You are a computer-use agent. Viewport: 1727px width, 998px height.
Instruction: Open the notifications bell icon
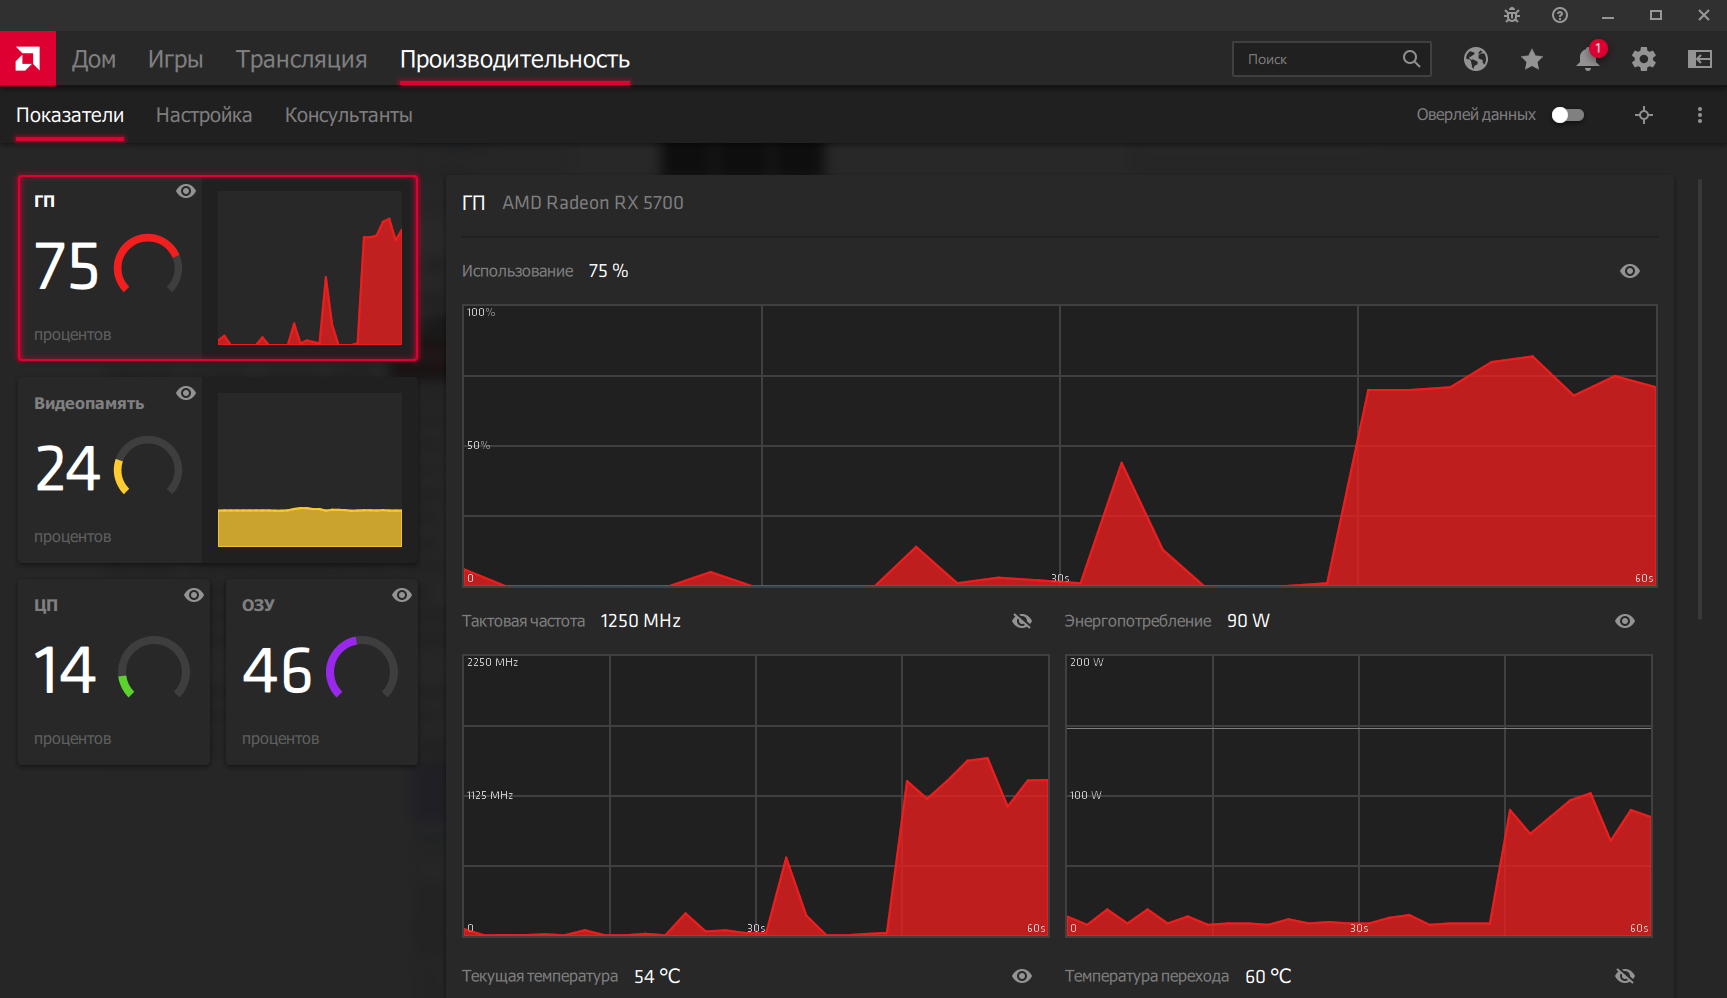tap(1588, 58)
